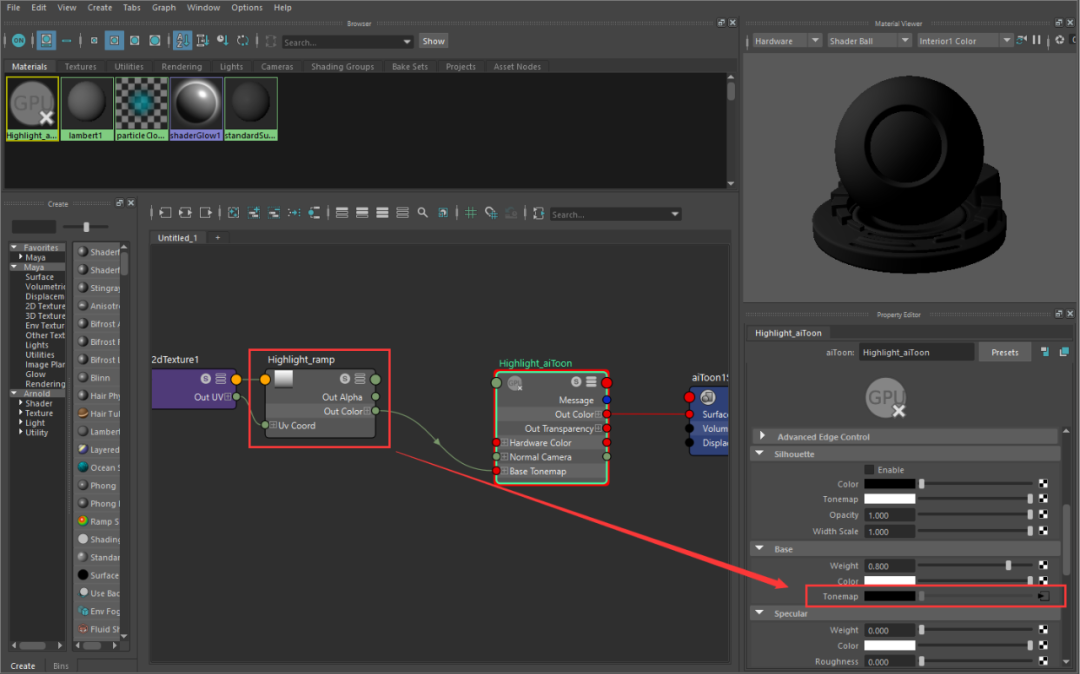The height and width of the screenshot is (674, 1080).
Task: Show input and output connections icon
Action: pyautogui.click(x=185, y=213)
